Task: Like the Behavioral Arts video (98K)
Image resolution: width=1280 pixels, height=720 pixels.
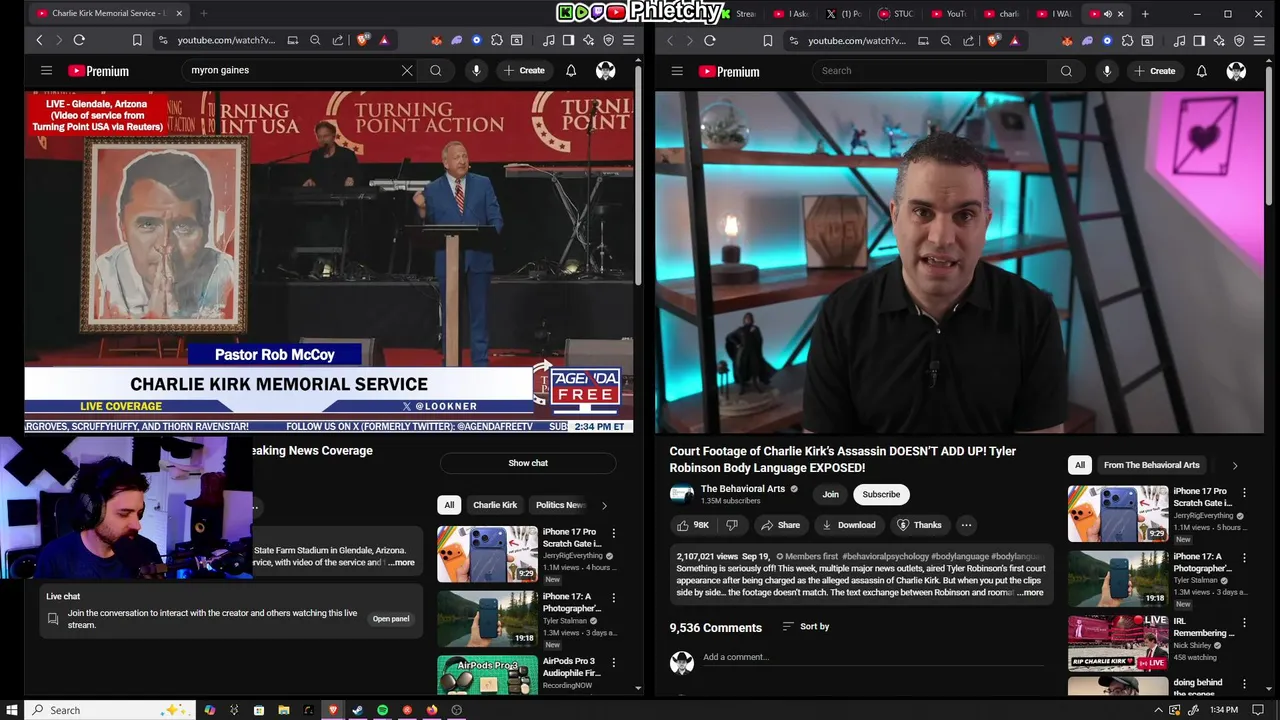Action: click(693, 525)
